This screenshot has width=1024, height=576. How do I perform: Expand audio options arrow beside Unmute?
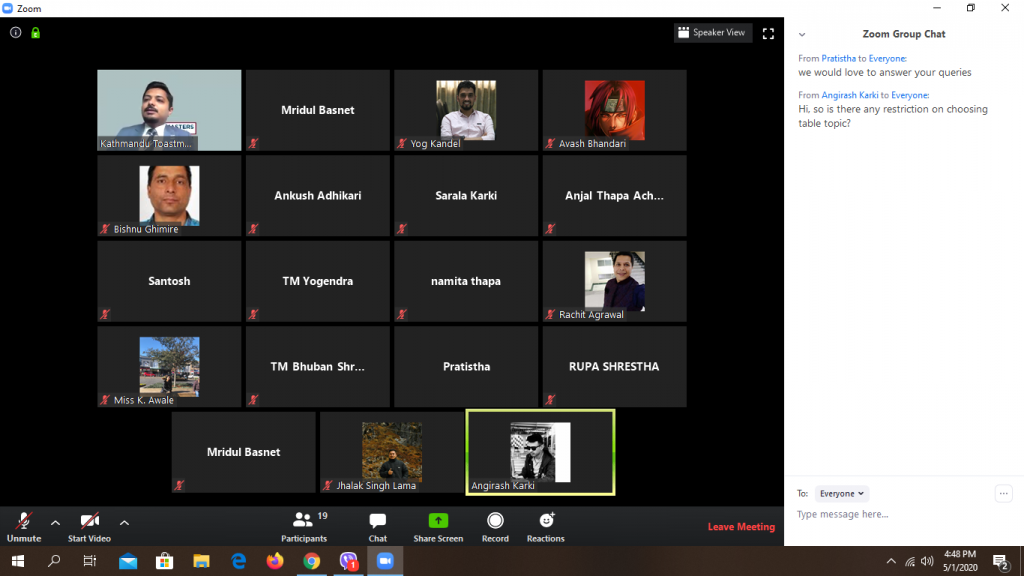[55, 522]
